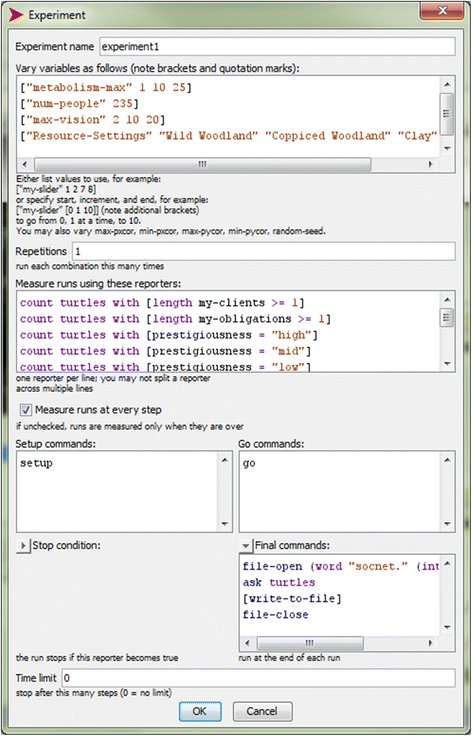Image resolution: width=472 pixels, height=736 pixels.
Task: Click right arrow of Final commands horizontal scrollbar
Action: [432, 643]
